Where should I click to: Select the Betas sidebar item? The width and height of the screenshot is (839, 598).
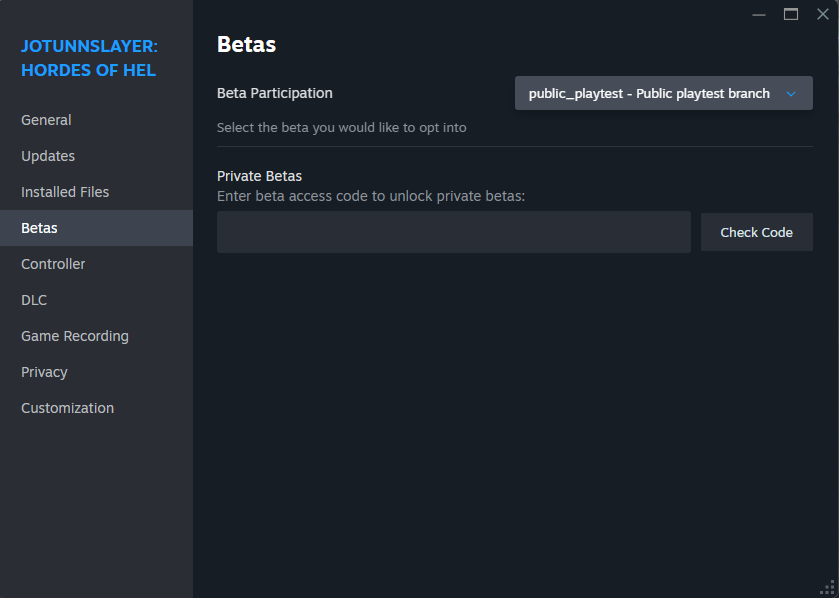[x=96, y=228]
